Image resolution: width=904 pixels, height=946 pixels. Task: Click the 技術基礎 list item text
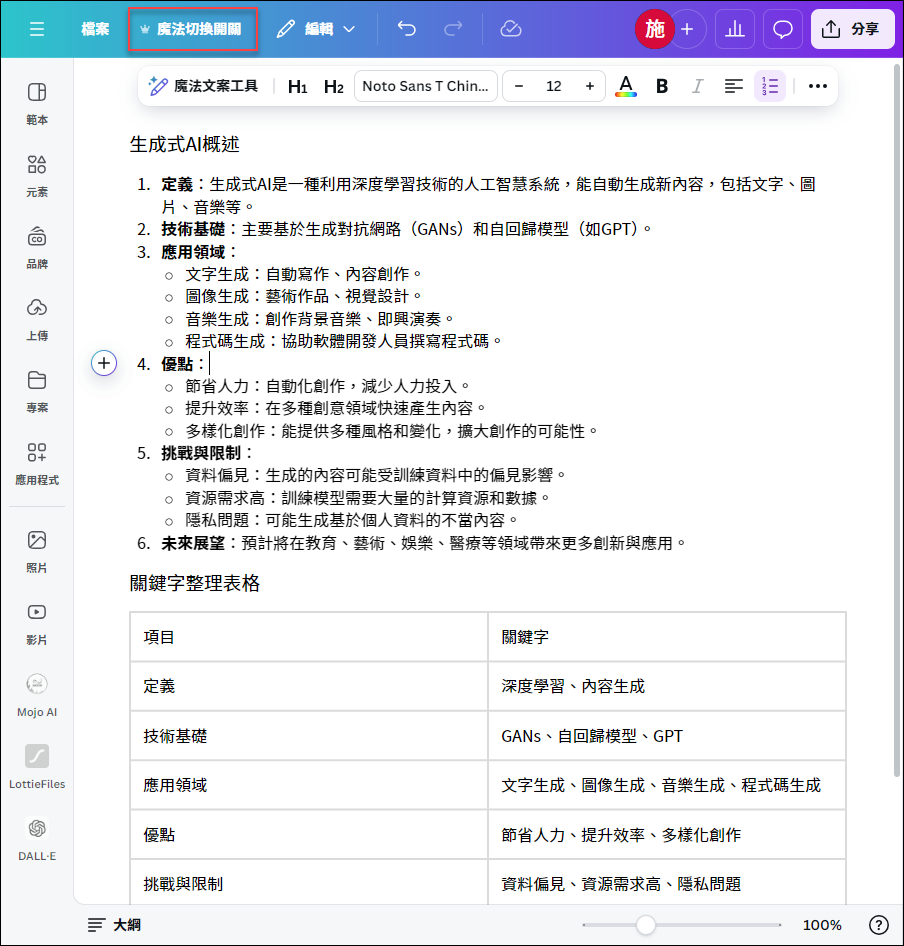(x=407, y=229)
